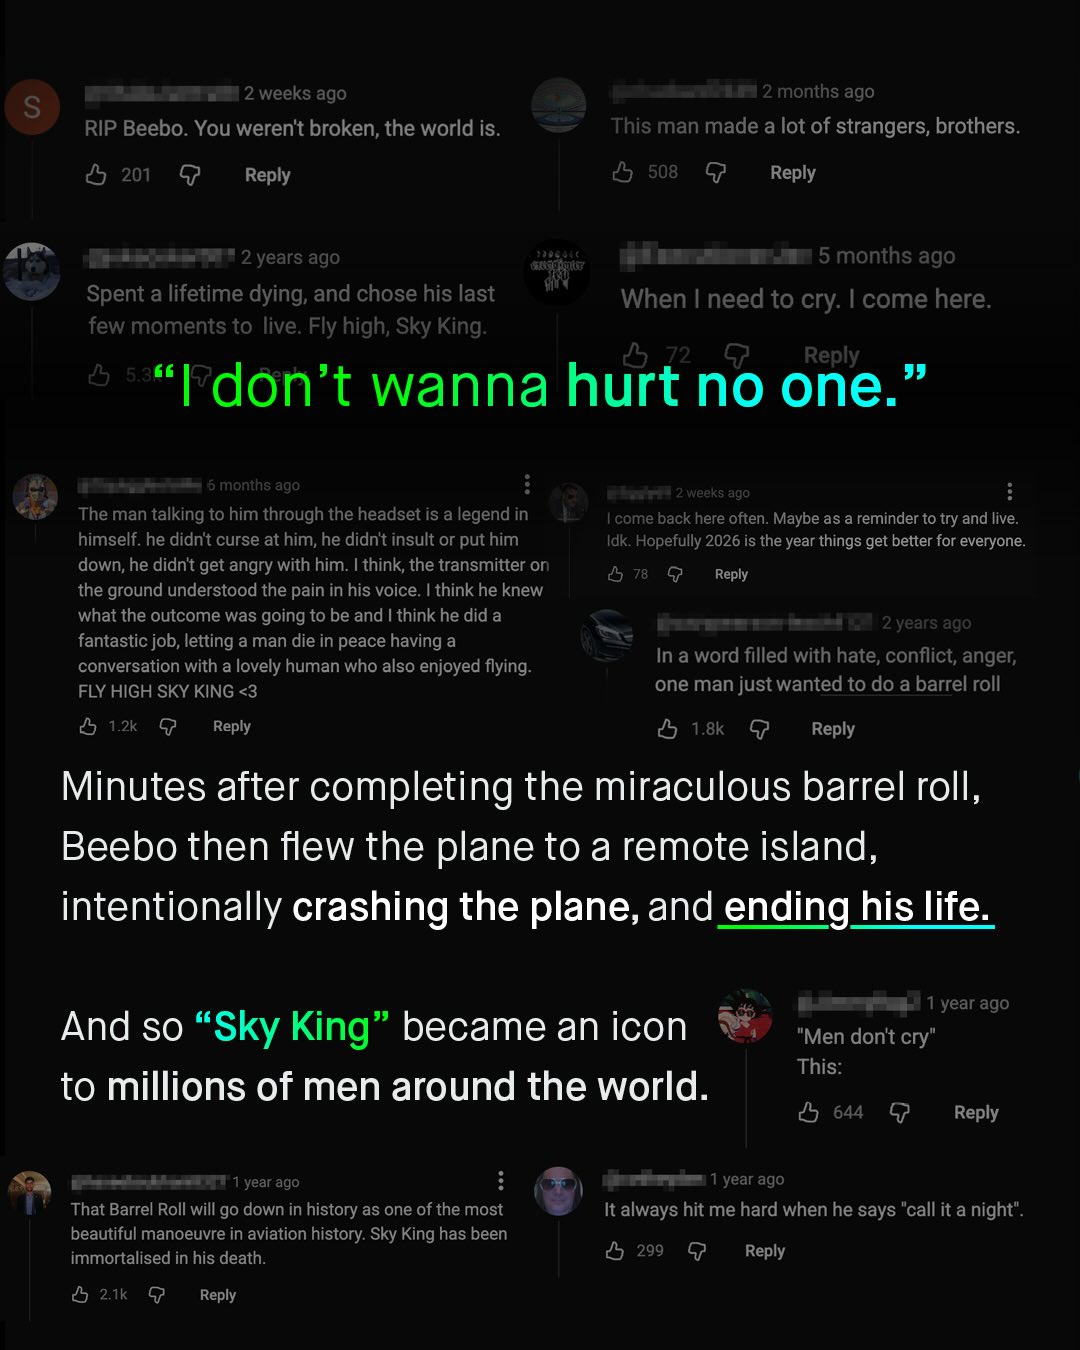Dislike the "I come back here often" comment
The image size is (1080, 1350).
[676, 574]
